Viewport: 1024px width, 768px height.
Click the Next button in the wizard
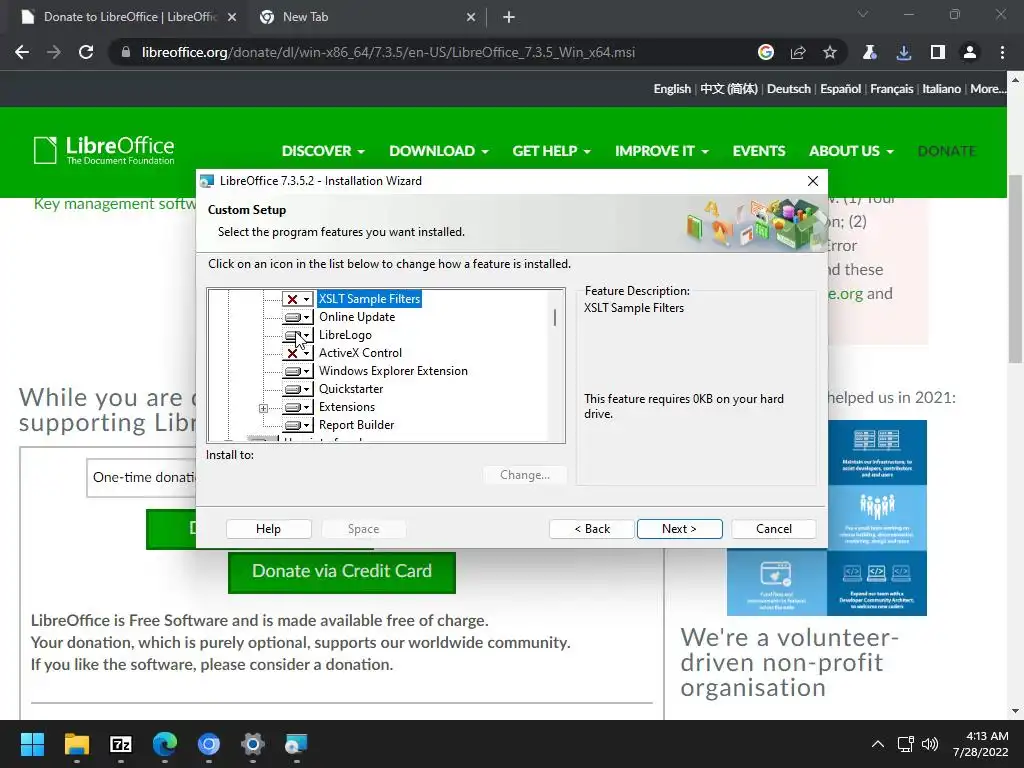(x=679, y=529)
